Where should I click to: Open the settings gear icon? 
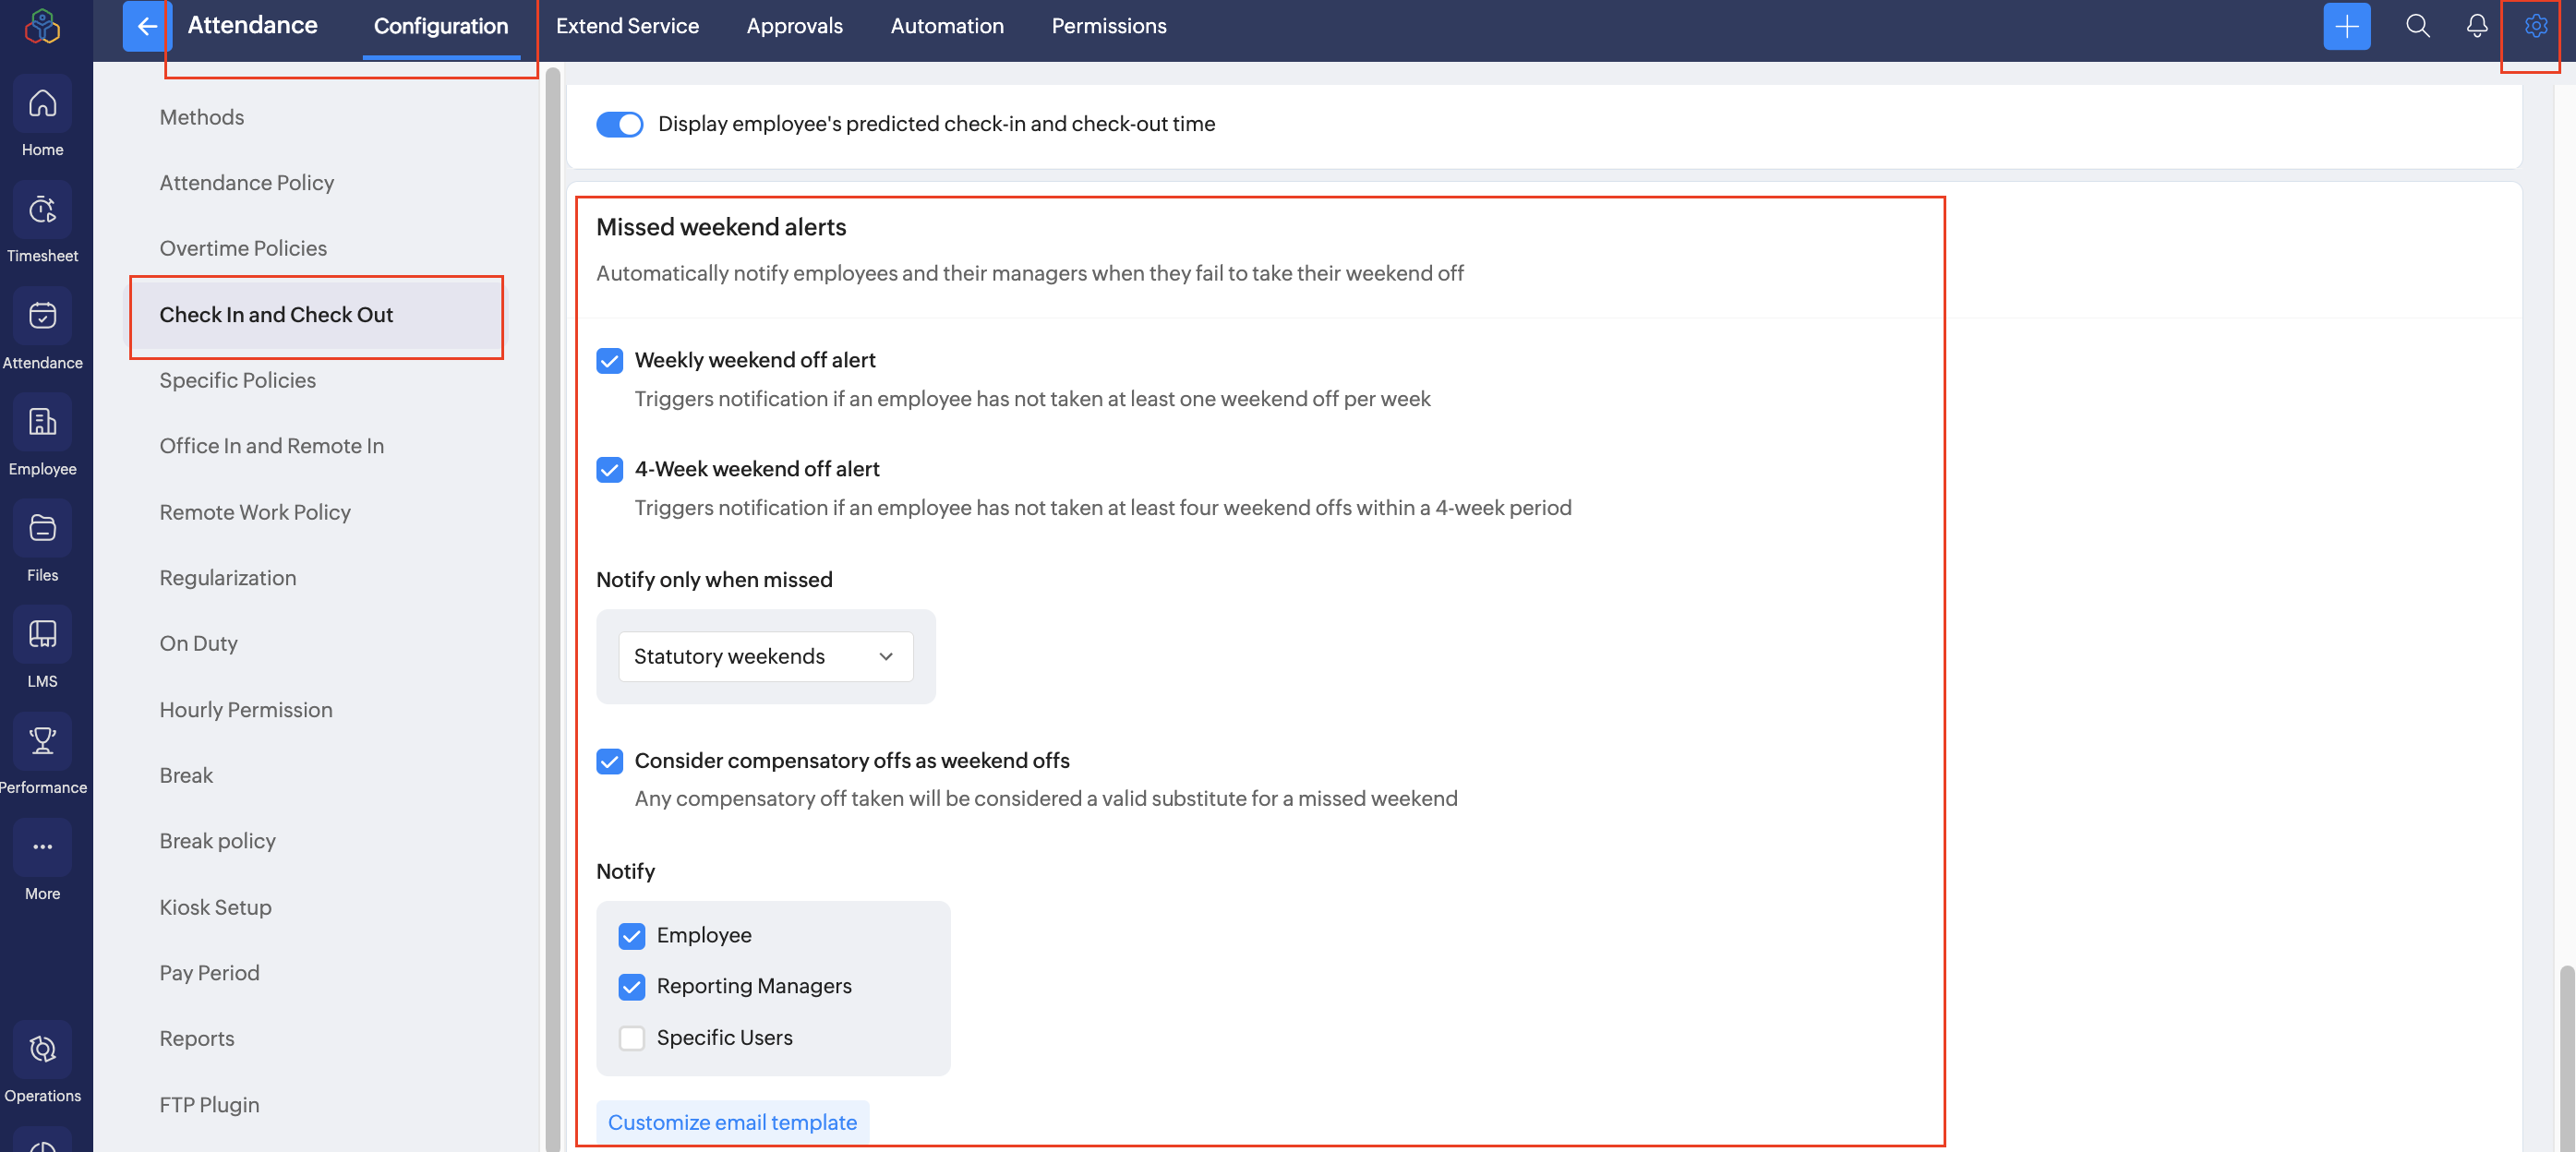pos(2535,26)
